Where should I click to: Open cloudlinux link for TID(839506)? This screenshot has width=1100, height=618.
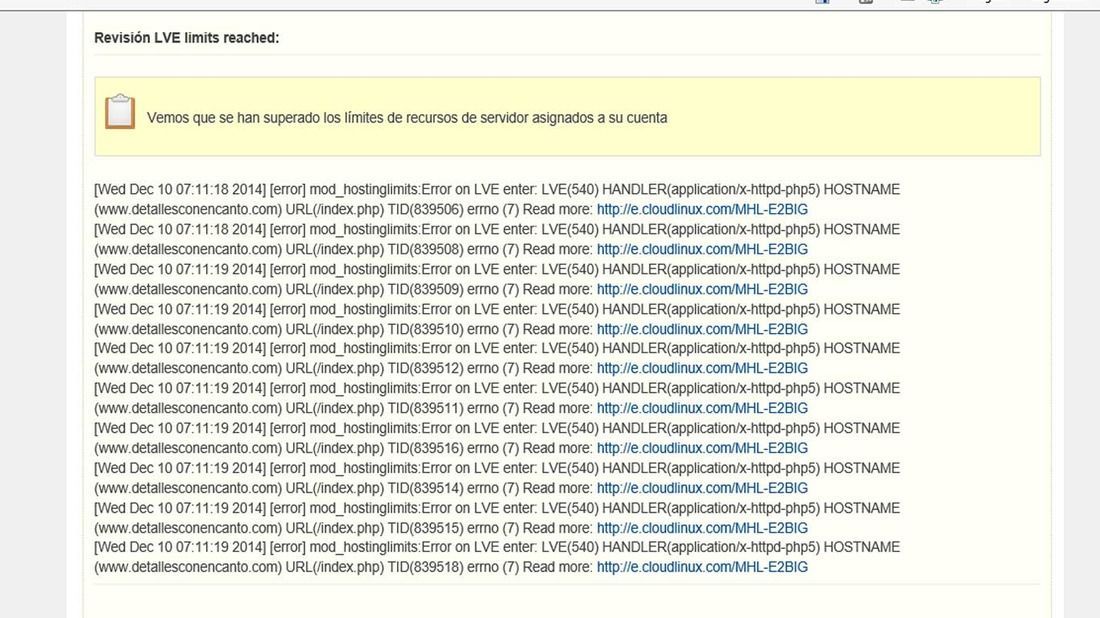702,209
